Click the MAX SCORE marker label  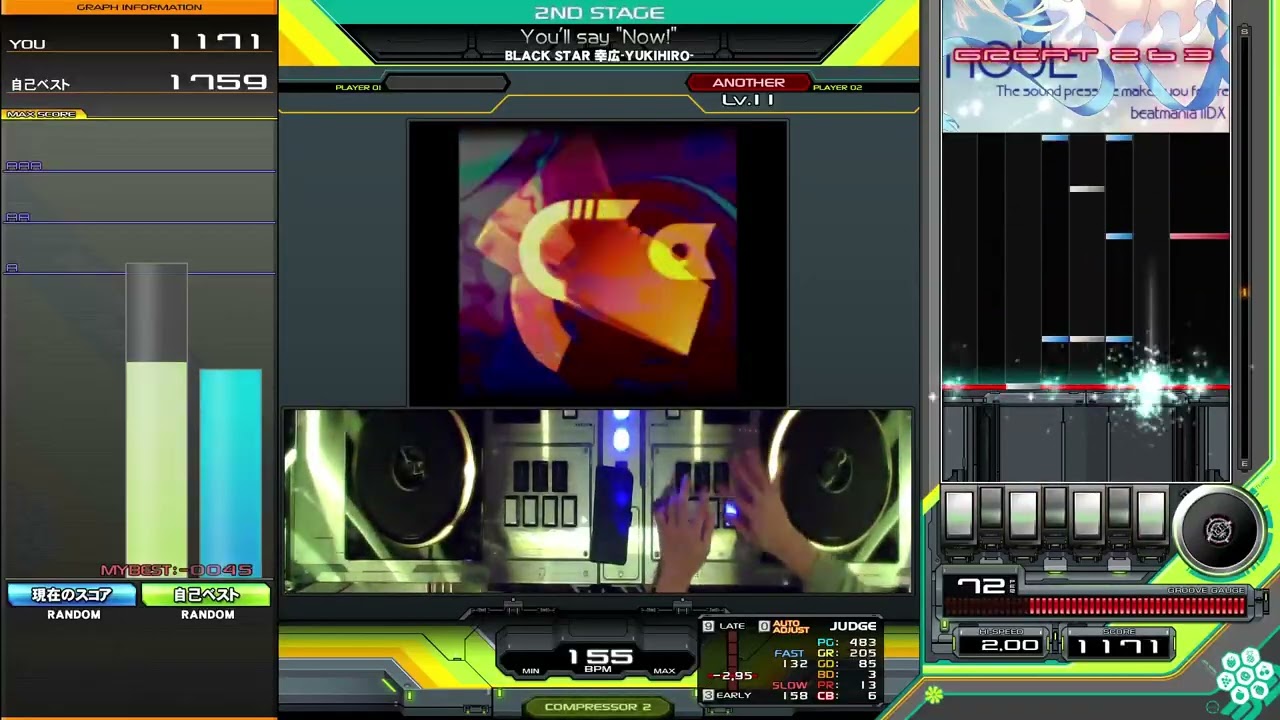pos(41,114)
